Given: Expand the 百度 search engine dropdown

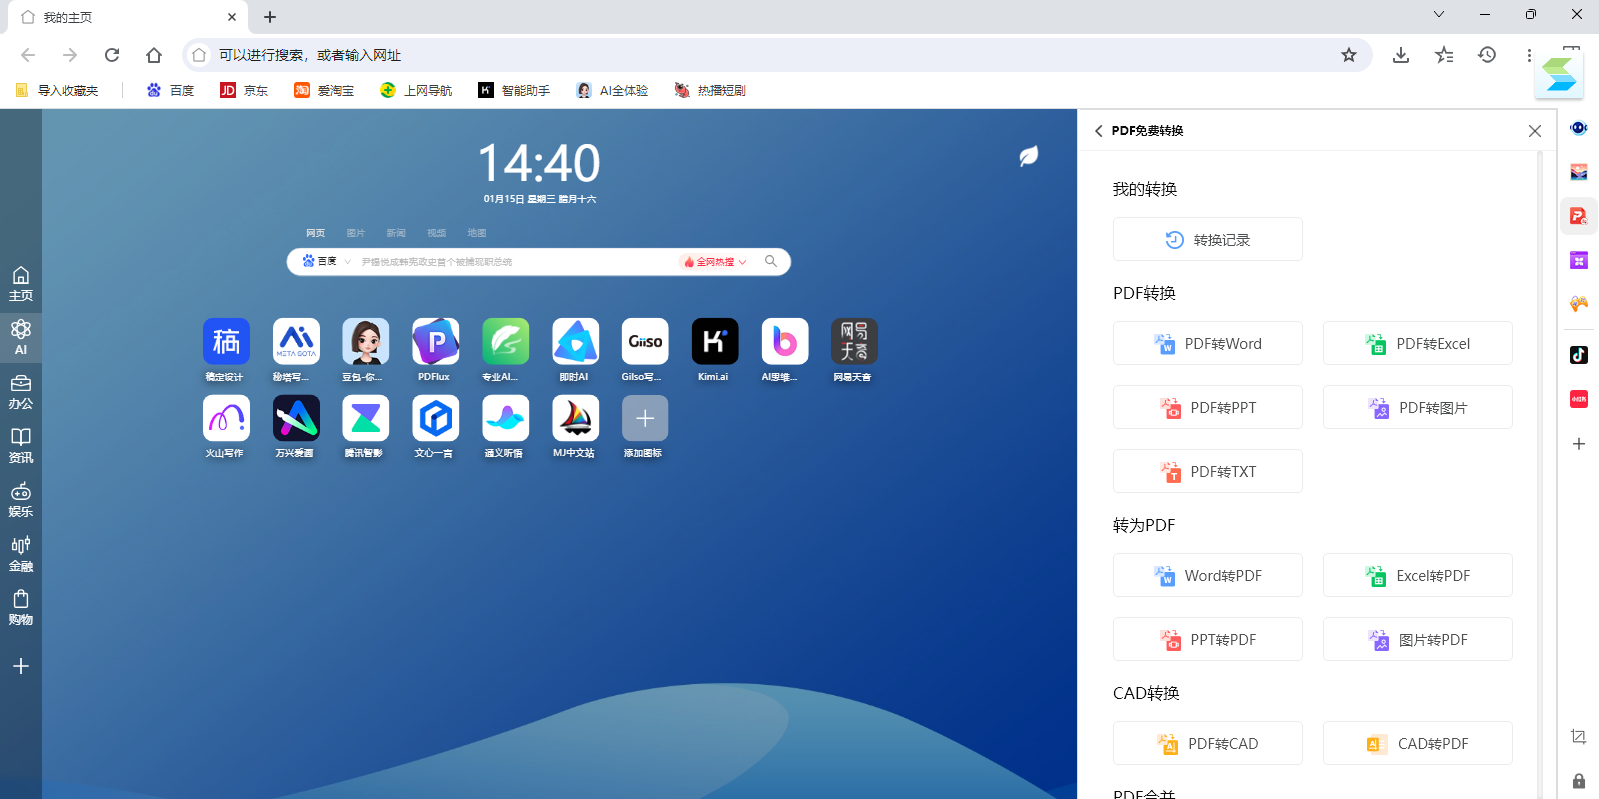Looking at the screenshot, I should (327, 261).
